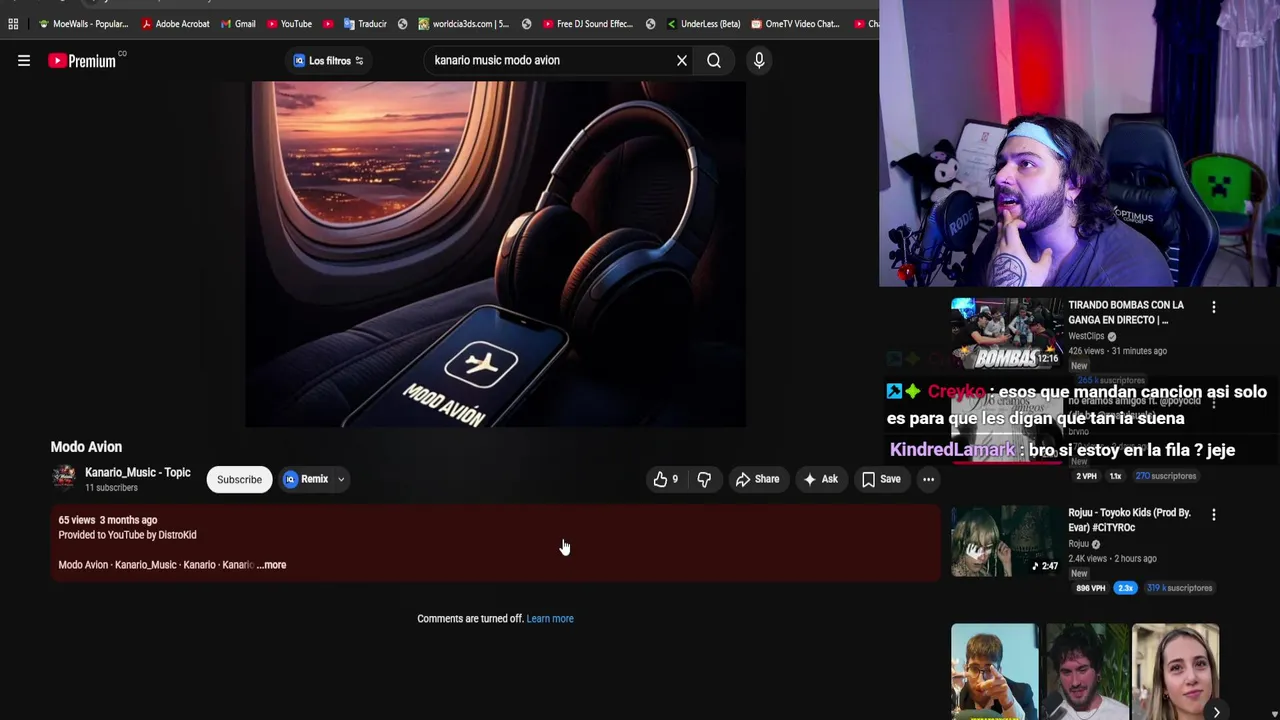Expand description with ...more
This screenshot has width=1280, height=720.
tap(272, 565)
